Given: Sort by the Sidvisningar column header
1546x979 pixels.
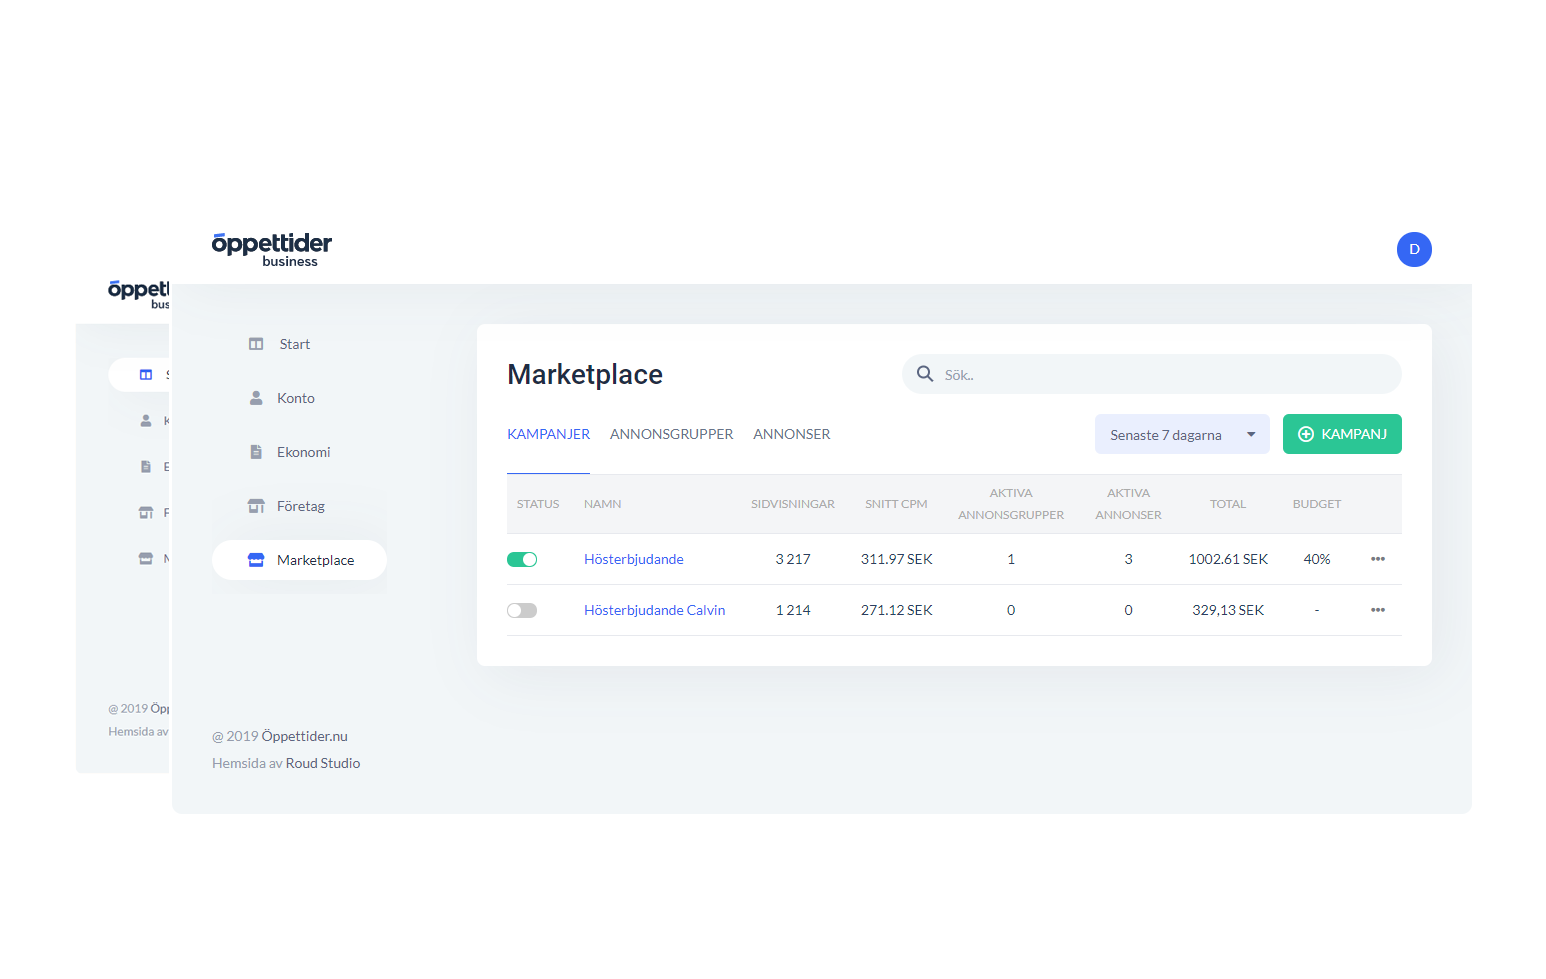Looking at the screenshot, I should (792, 504).
